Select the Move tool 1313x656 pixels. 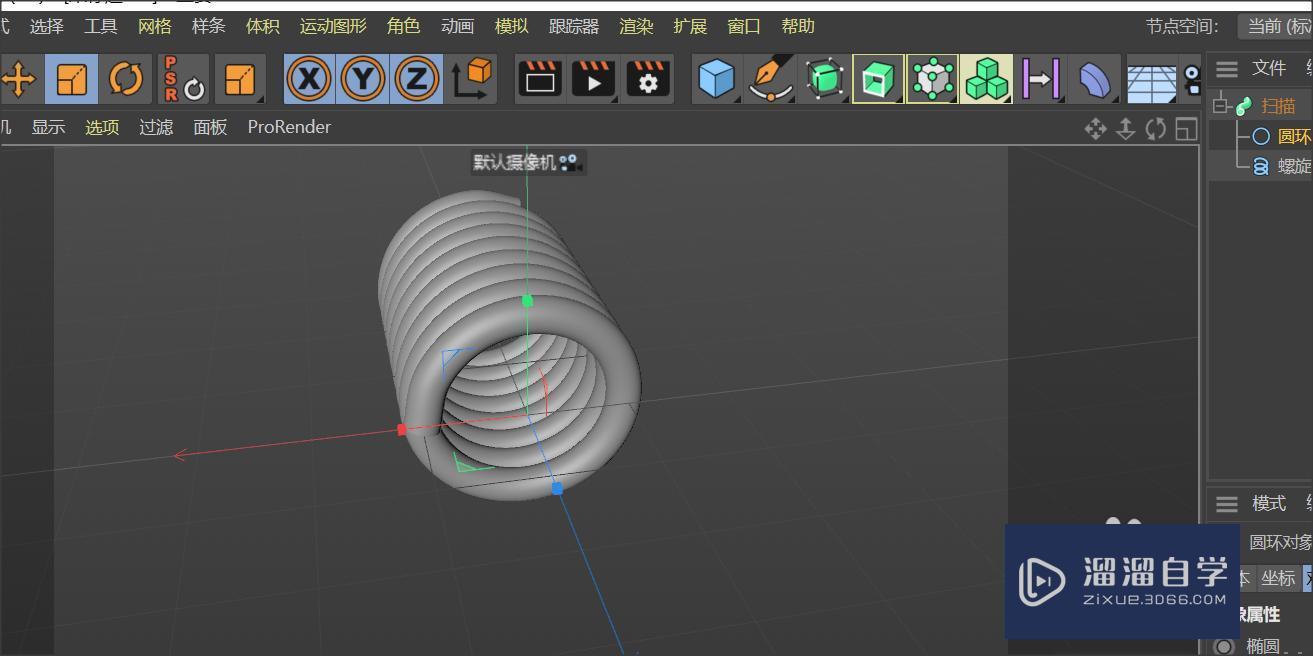(x=18, y=78)
